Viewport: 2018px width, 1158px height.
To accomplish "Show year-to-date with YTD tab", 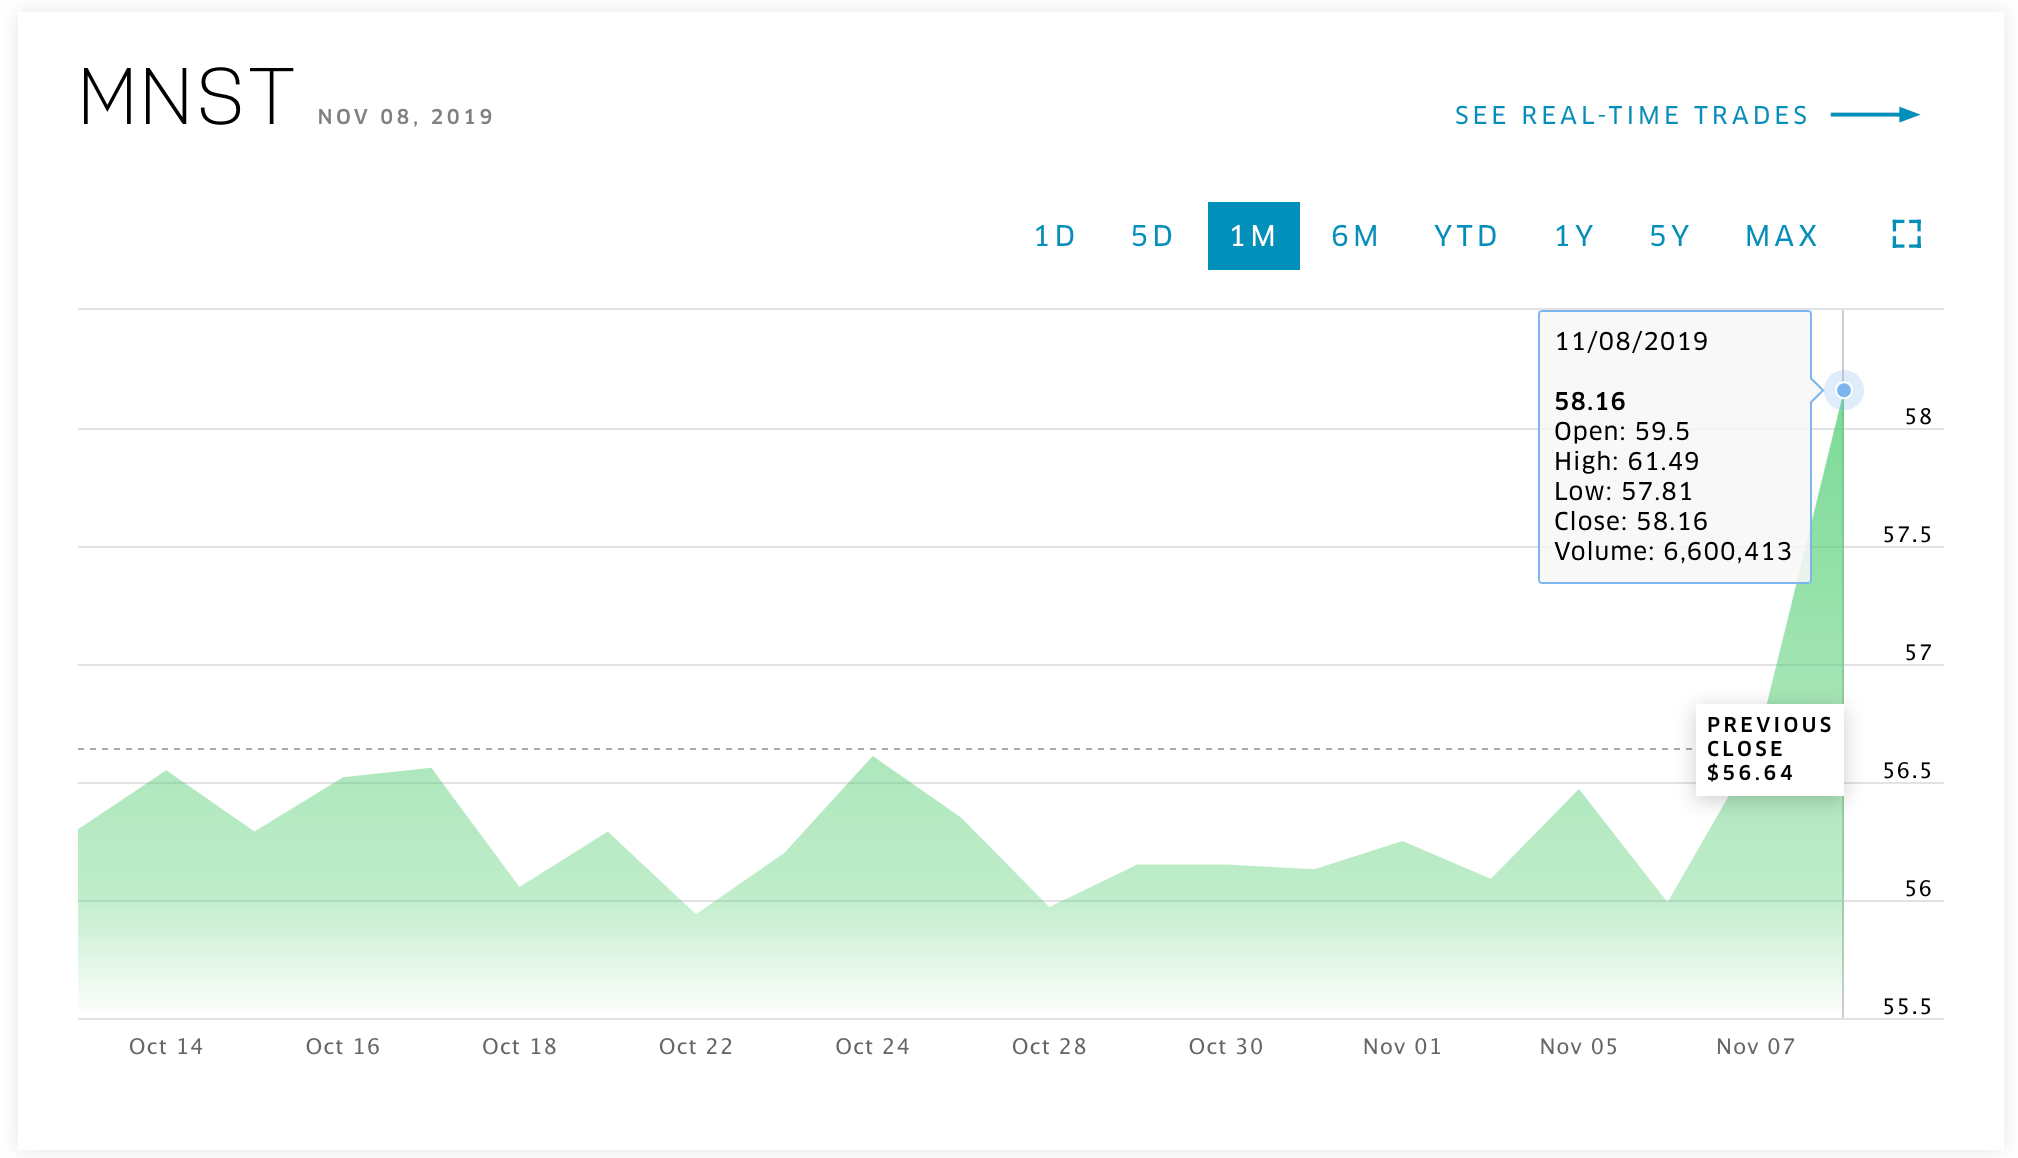I will (x=1466, y=236).
